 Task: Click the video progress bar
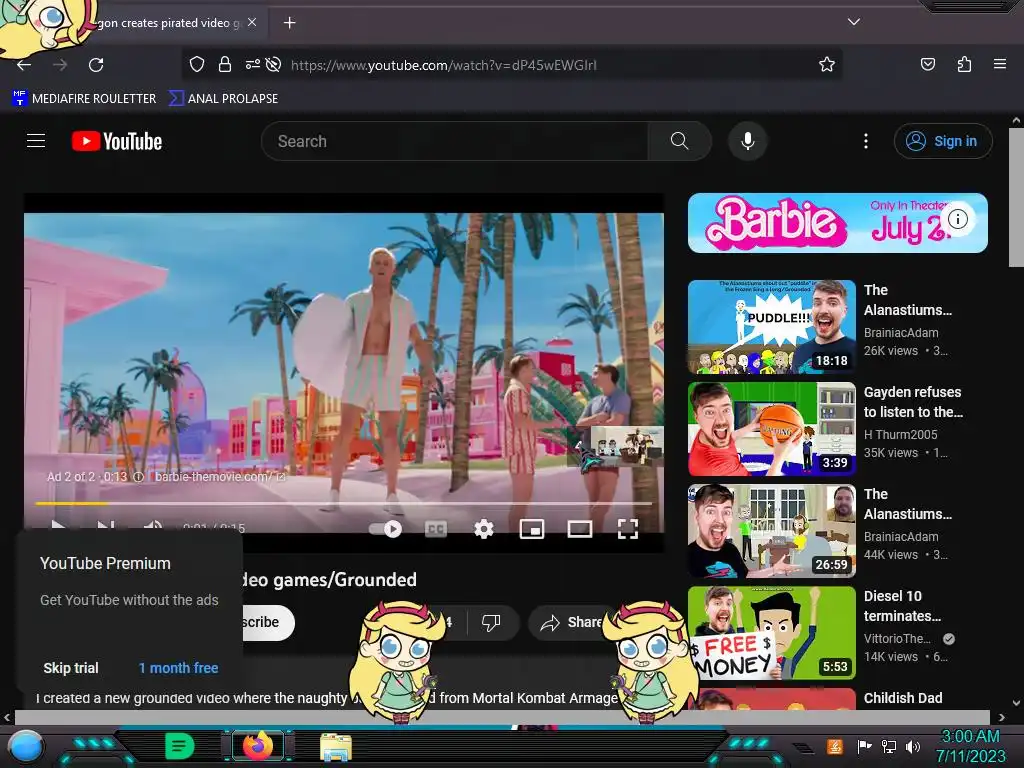pos(344,504)
